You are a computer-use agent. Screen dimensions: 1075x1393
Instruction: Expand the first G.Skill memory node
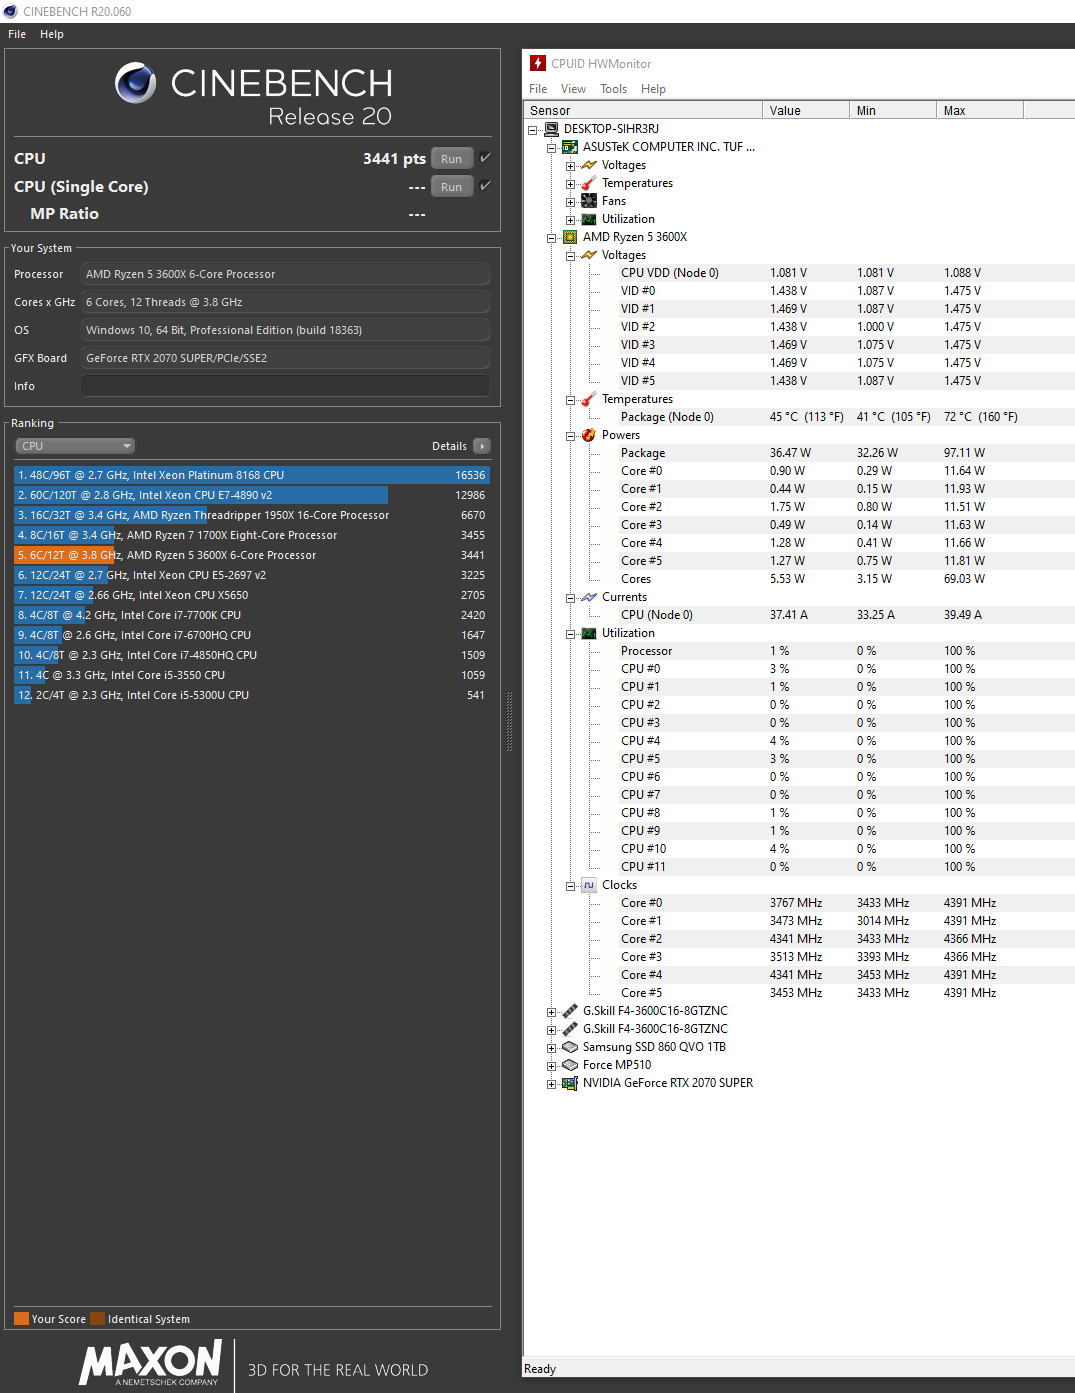(x=551, y=1012)
